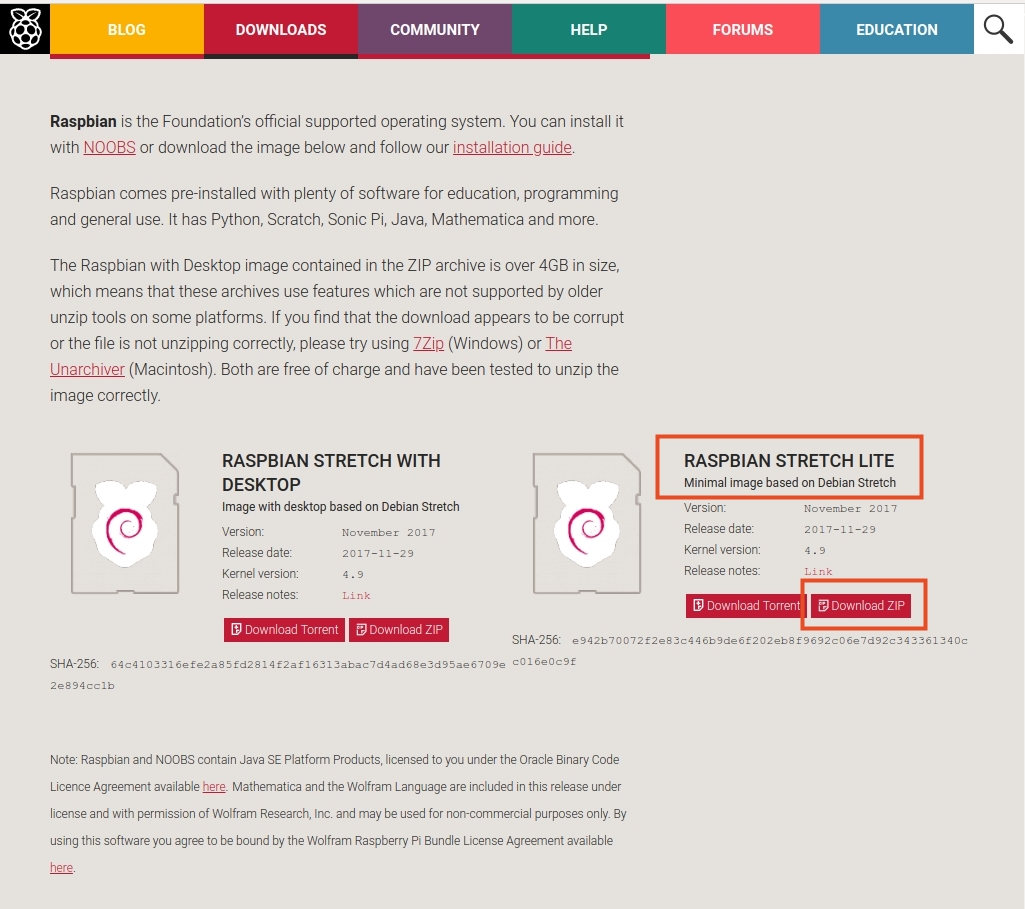
Task: Download Torrent for Raspbian Stretch Lite
Action: click(746, 606)
